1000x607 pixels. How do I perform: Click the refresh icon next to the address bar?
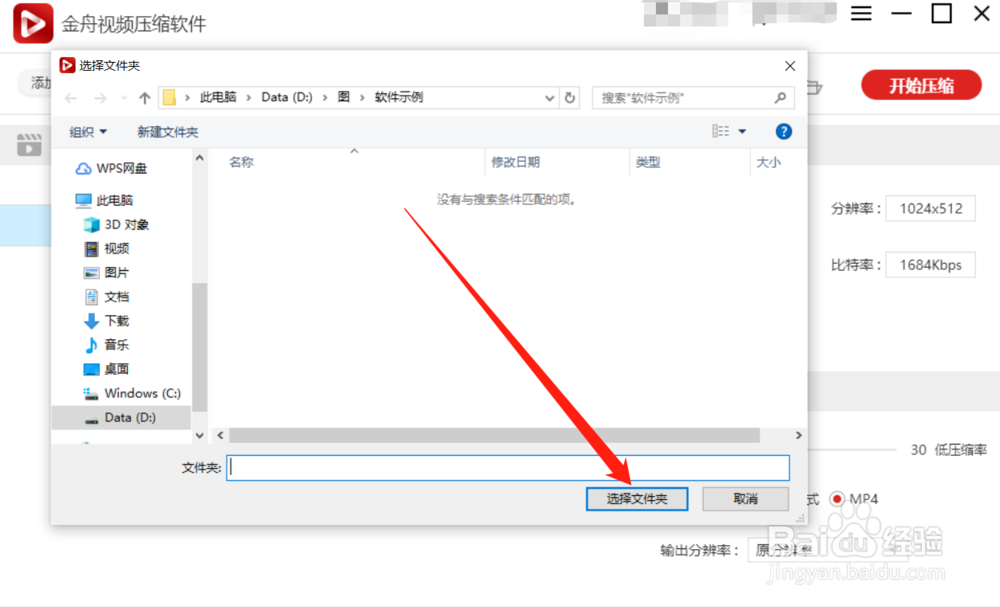tap(570, 98)
